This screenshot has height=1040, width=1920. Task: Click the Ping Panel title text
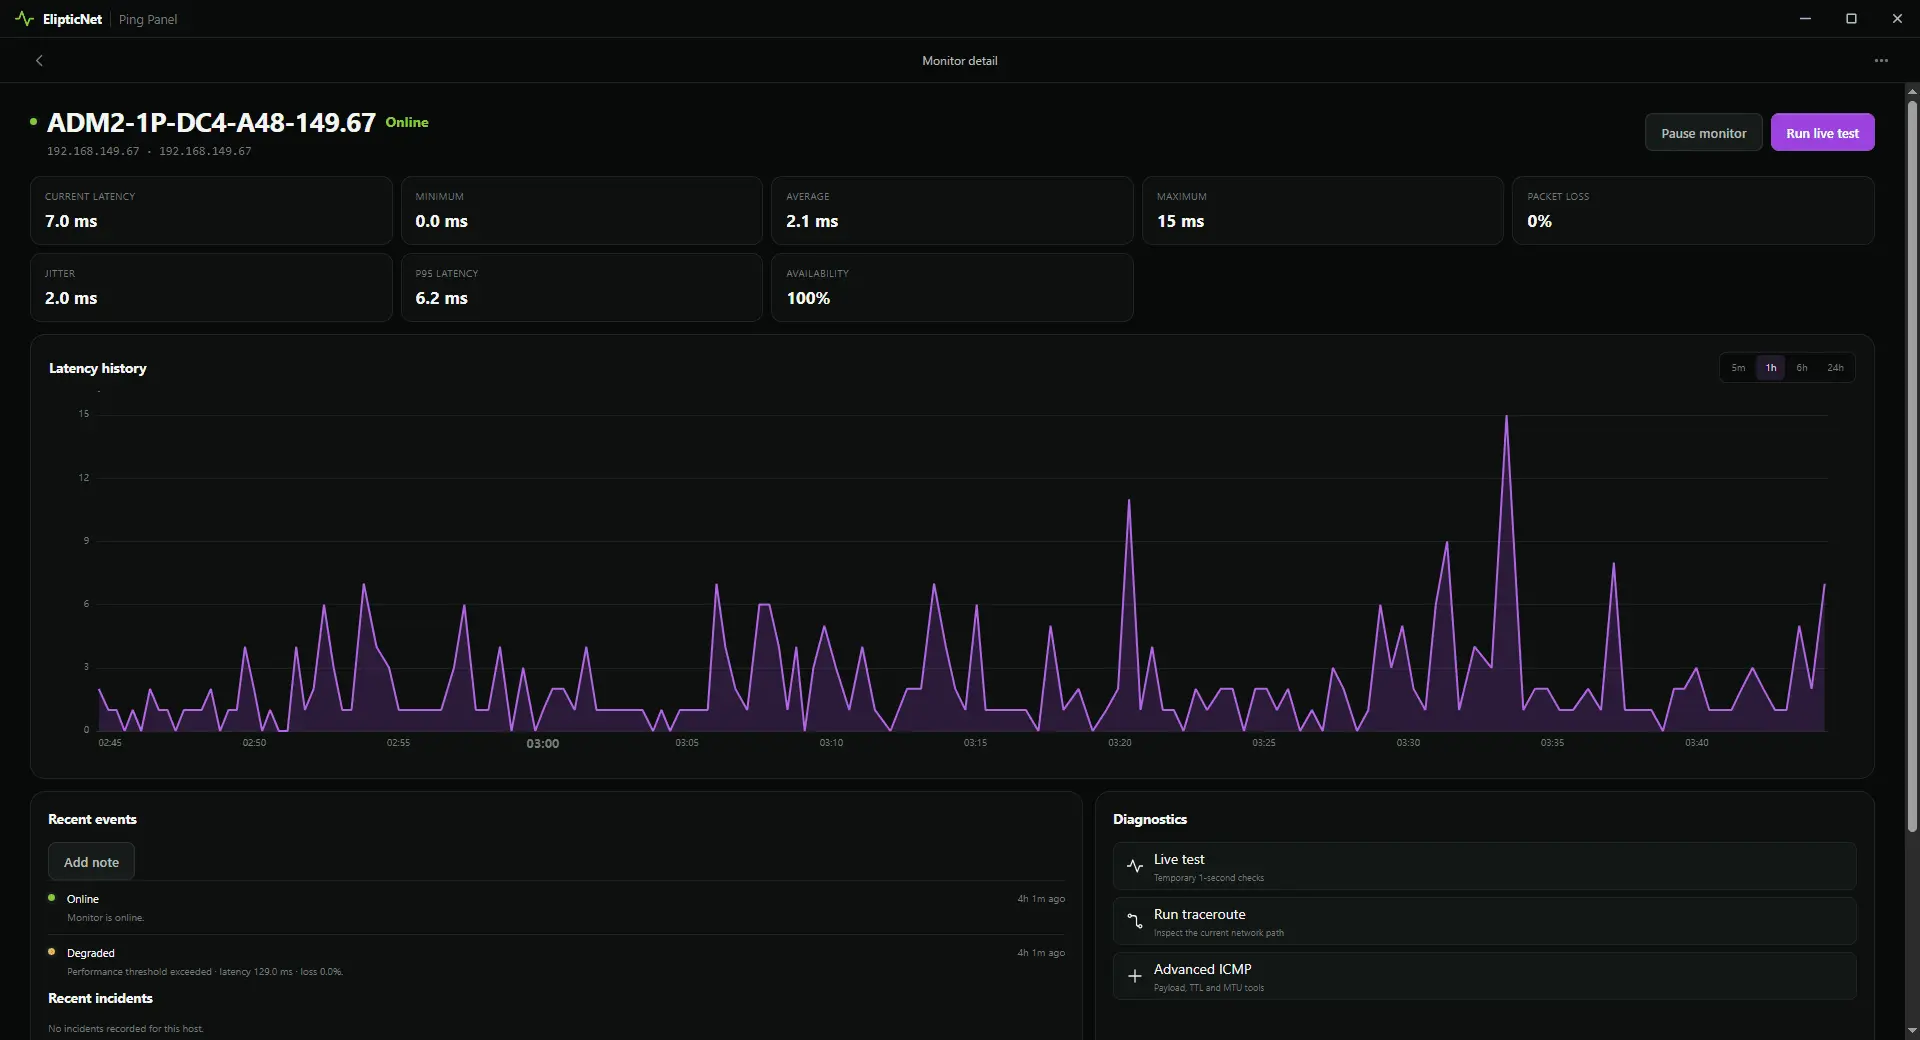click(x=148, y=19)
